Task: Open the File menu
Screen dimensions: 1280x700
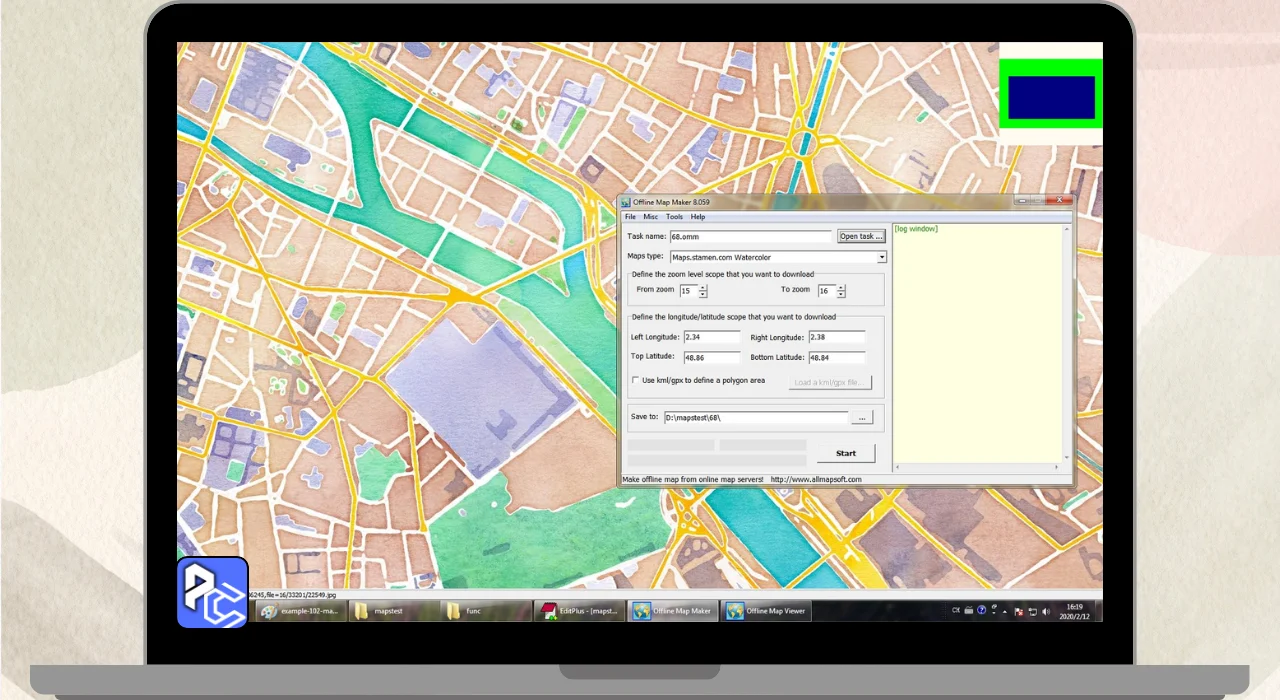Action: click(630, 217)
